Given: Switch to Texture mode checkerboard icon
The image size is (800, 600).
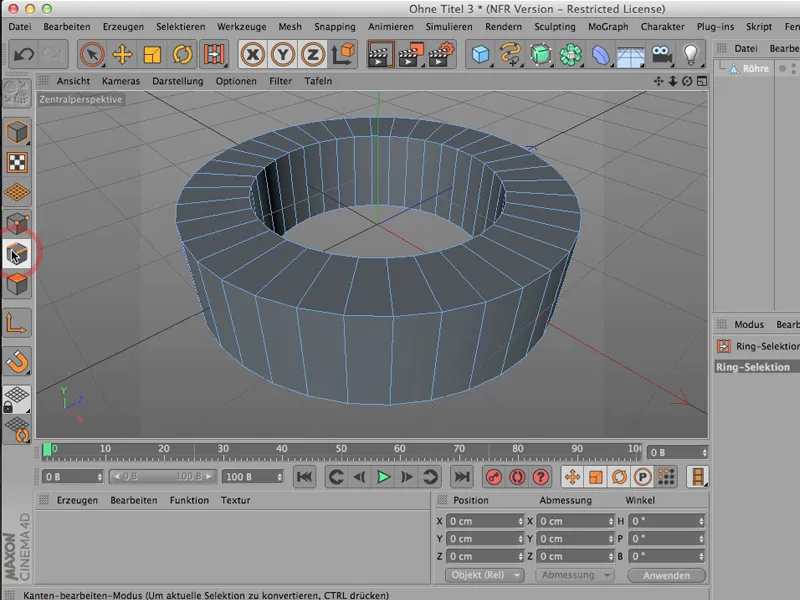Looking at the screenshot, I should tap(17, 163).
